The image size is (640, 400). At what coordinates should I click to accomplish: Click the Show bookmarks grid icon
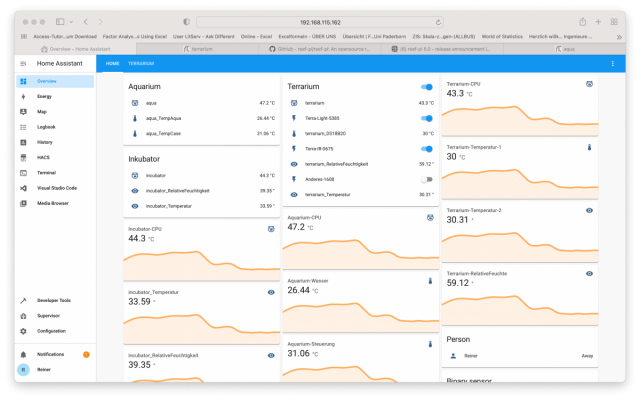pyautogui.click(x=24, y=36)
